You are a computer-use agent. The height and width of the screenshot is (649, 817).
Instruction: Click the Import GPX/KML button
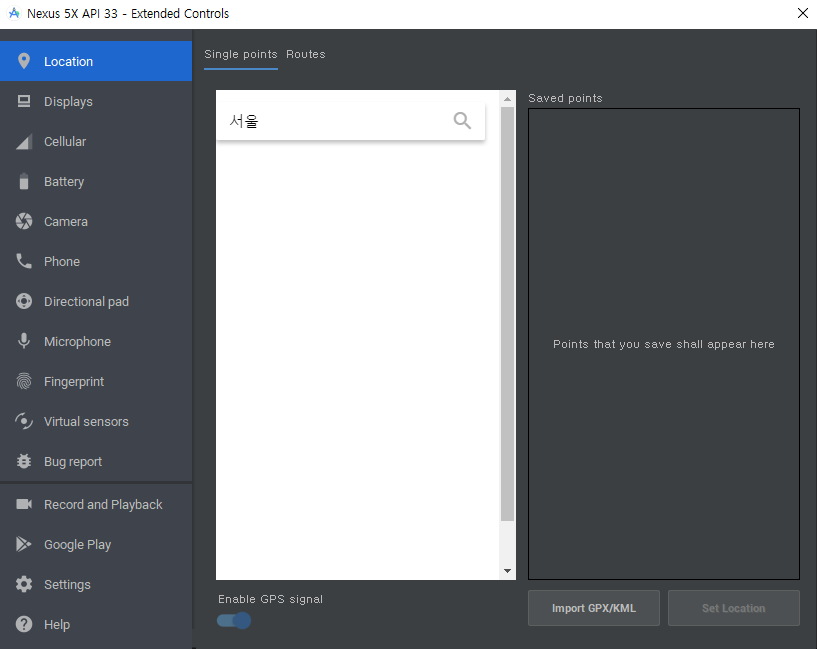(x=594, y=608)
